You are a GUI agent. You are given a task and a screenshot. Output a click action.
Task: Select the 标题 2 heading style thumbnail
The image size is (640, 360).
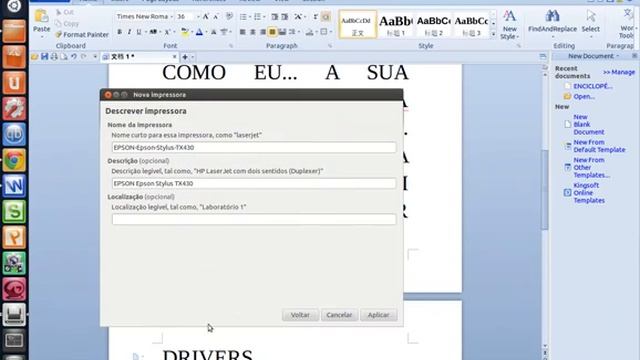433,24
